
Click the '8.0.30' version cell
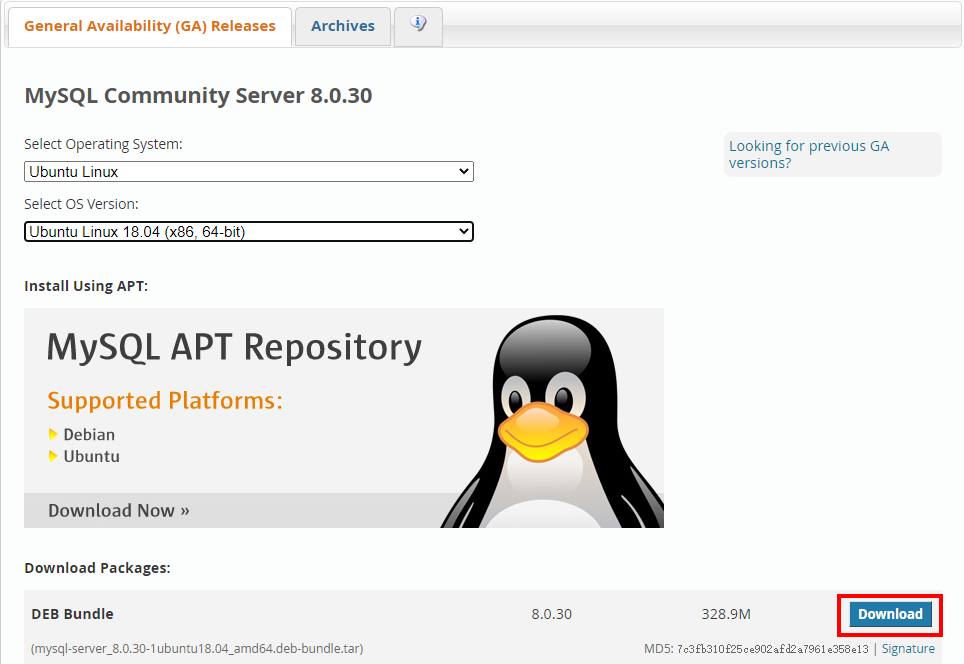click(x=551, y=614)
